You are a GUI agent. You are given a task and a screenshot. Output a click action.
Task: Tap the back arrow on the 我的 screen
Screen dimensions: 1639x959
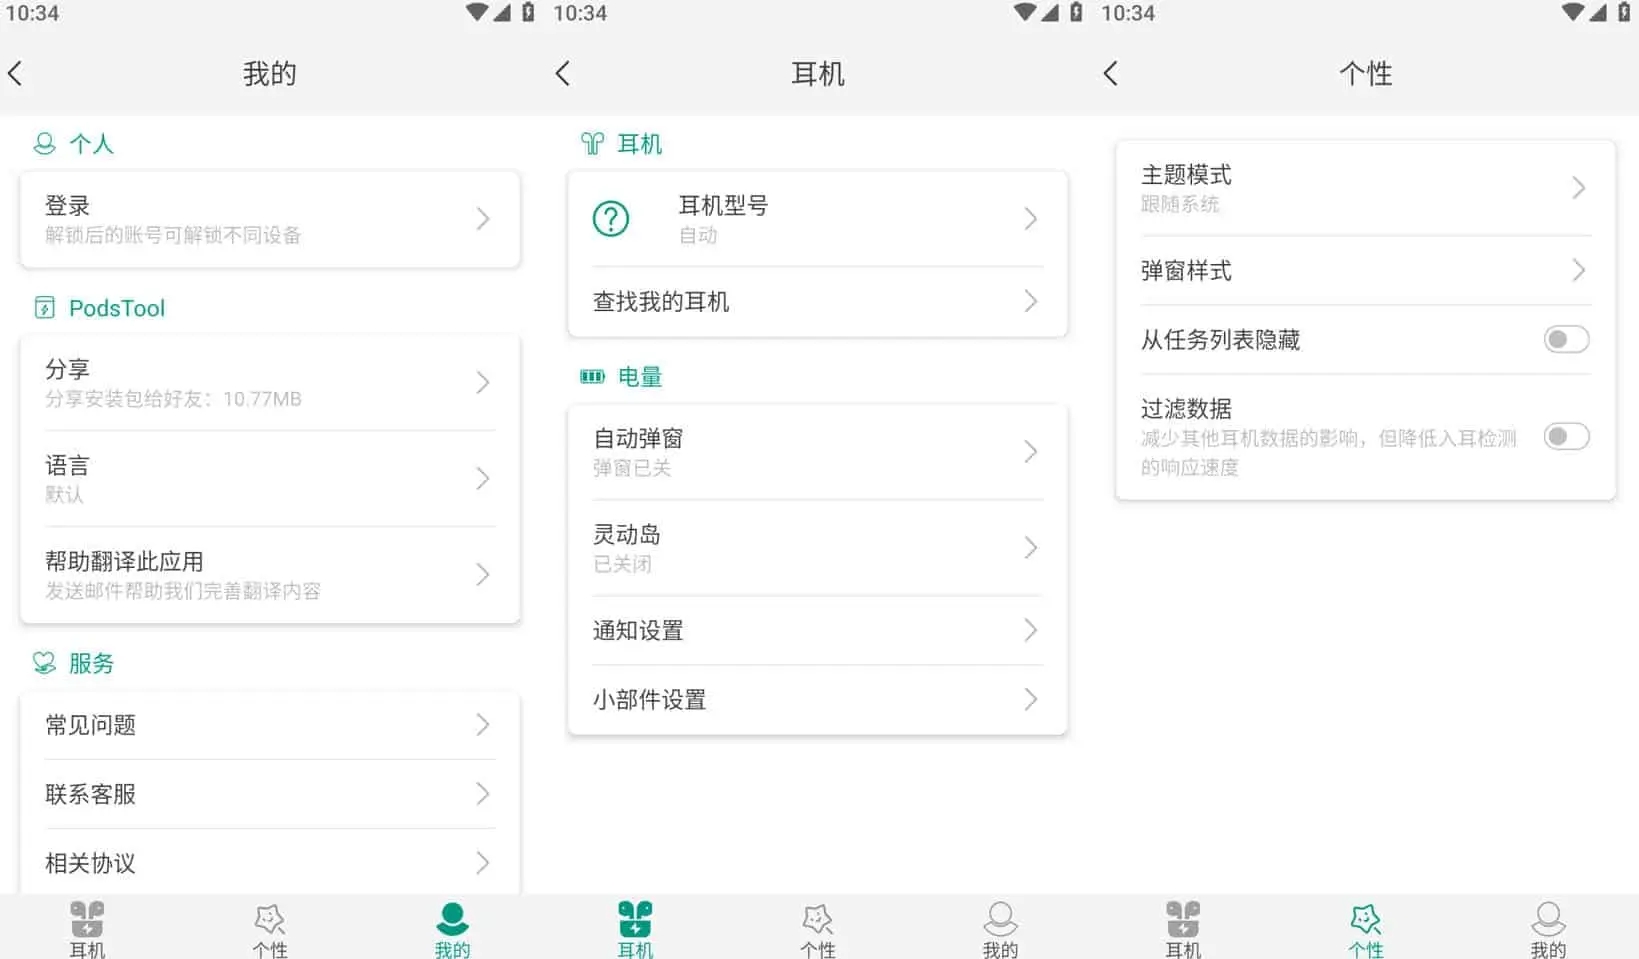click(15, 73)
